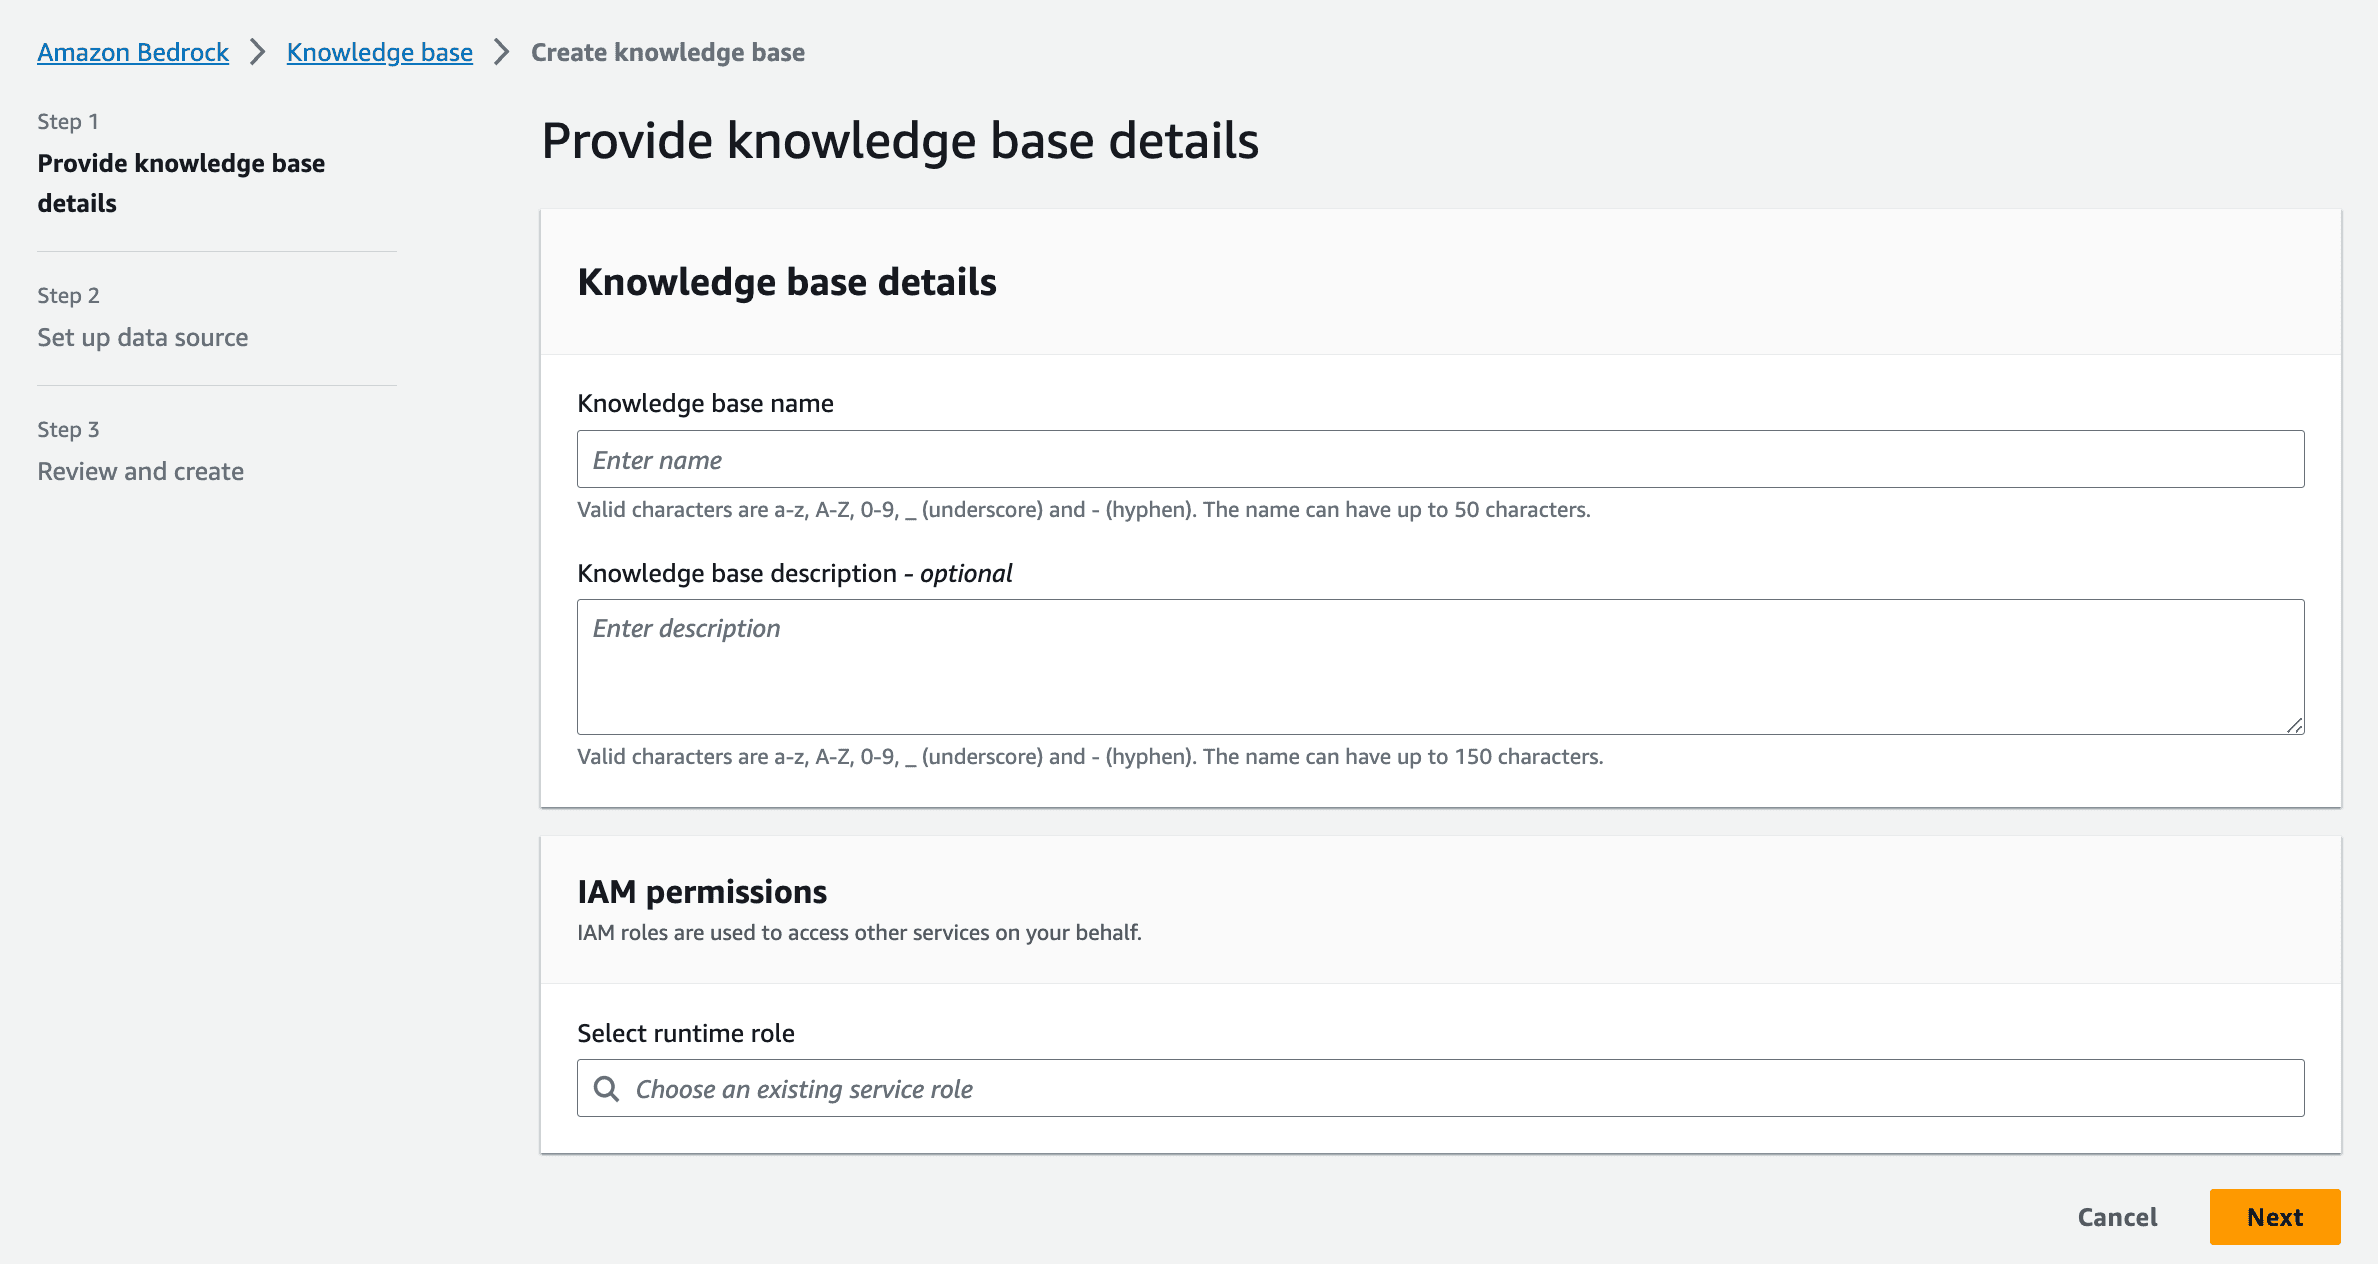Navigate to Knowledge base via breadcrumb

tap(379, 51)
